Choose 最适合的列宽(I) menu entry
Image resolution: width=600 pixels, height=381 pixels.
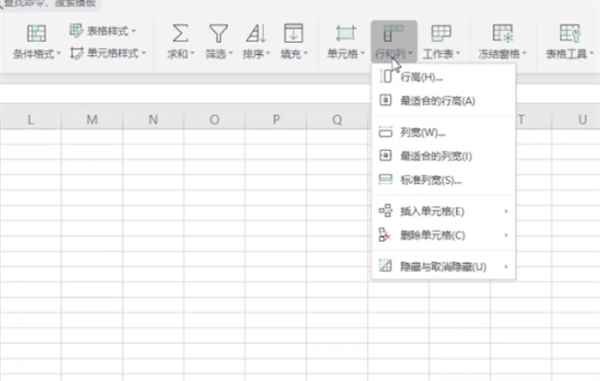pyautogui.click(x=443, y=156)
